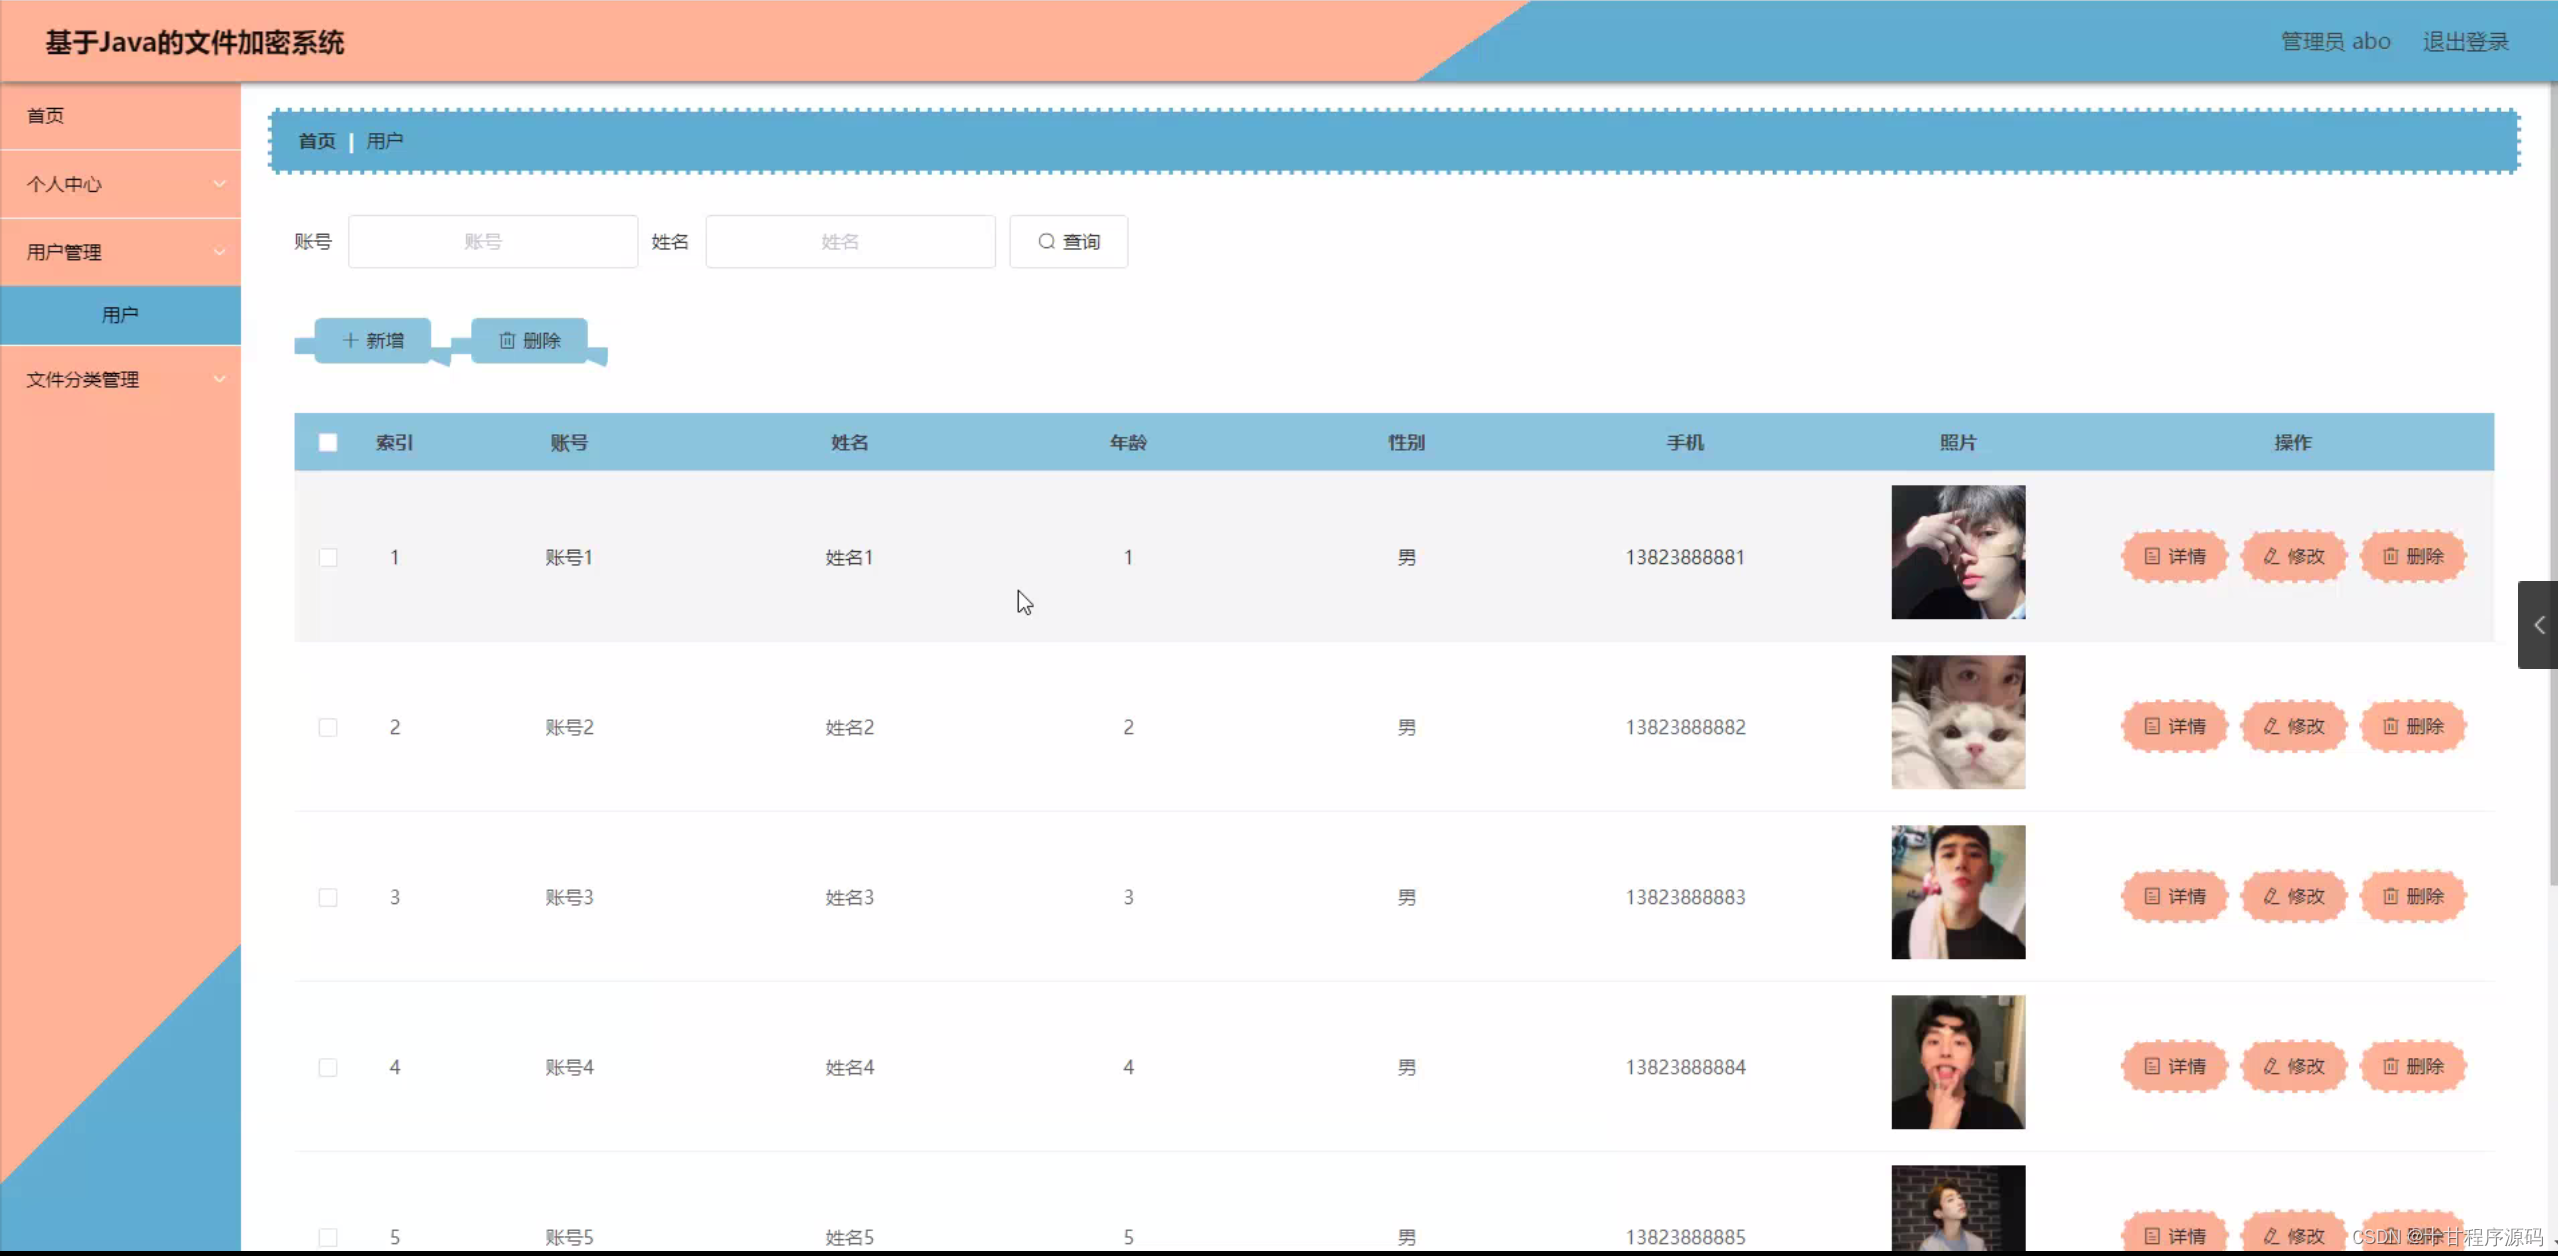Click the 修改 edit button for row 2
The width and height of the screenshot is (2558, 1256).
tap(2293, 727)
